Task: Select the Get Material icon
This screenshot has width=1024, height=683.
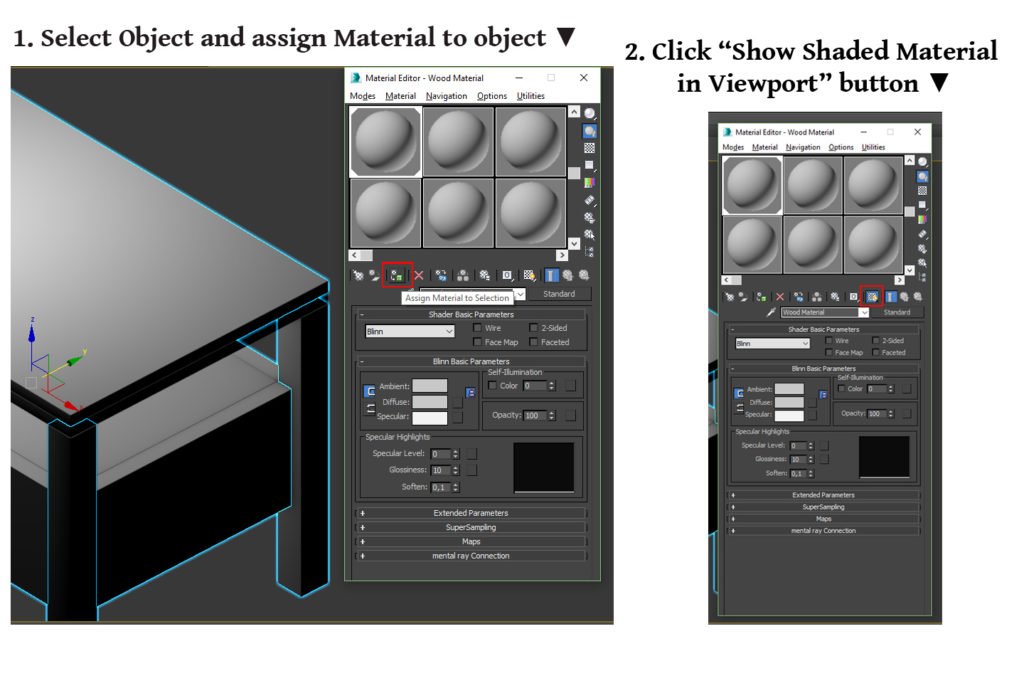Action: (x=358, y=275)
